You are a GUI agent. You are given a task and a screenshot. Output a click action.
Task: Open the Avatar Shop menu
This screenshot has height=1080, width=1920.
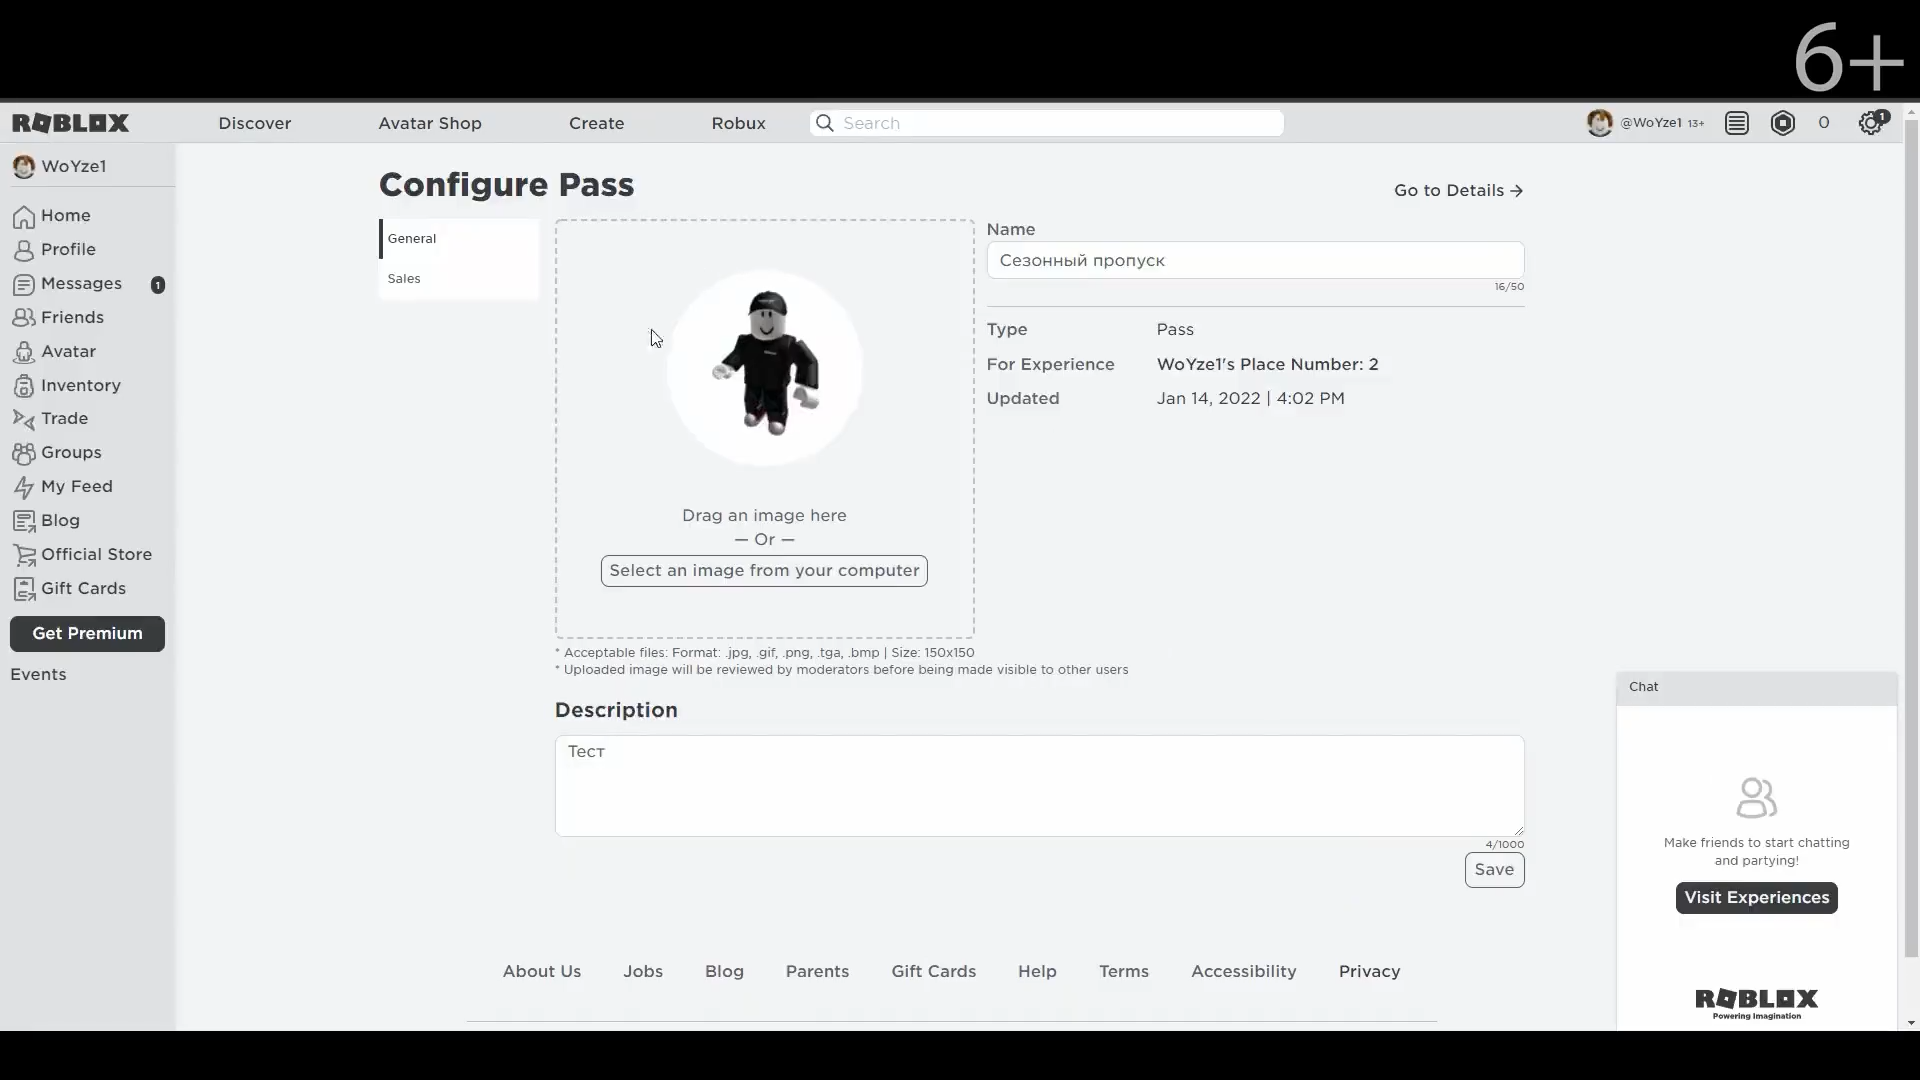[x=430, y=123]
